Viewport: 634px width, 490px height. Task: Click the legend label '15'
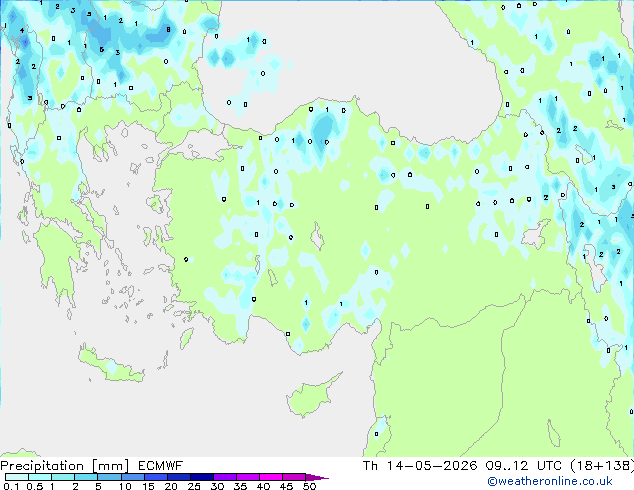tap(148, 486)
